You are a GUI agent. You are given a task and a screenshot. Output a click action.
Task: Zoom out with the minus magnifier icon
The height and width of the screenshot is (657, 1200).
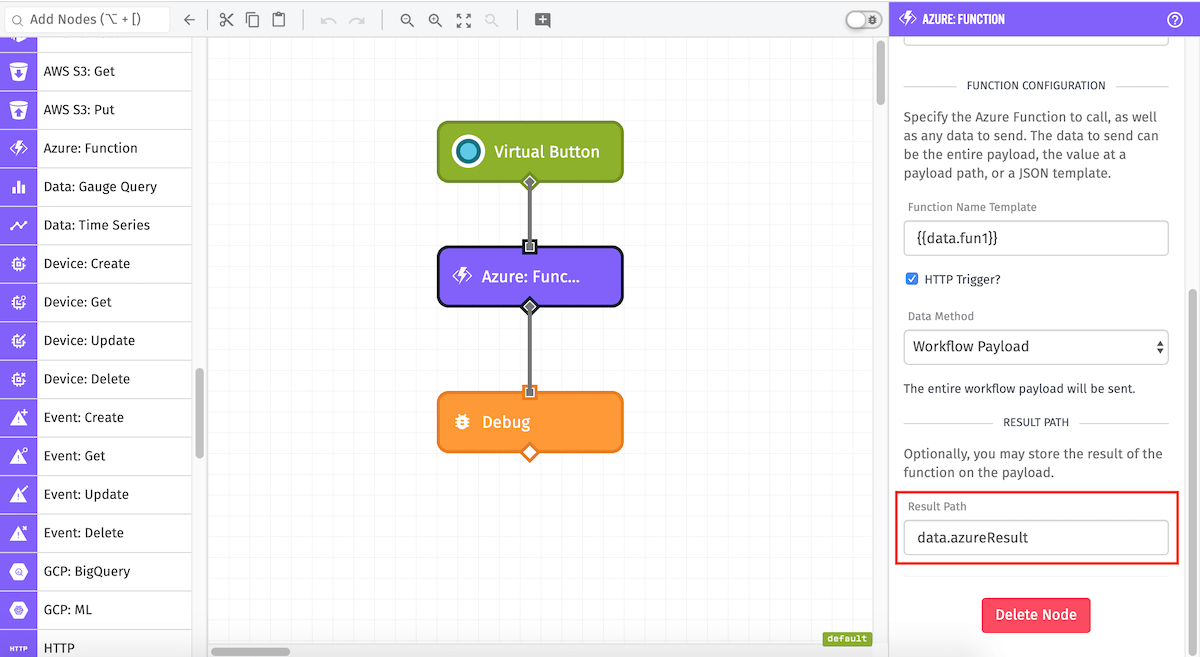pos(407,20)
